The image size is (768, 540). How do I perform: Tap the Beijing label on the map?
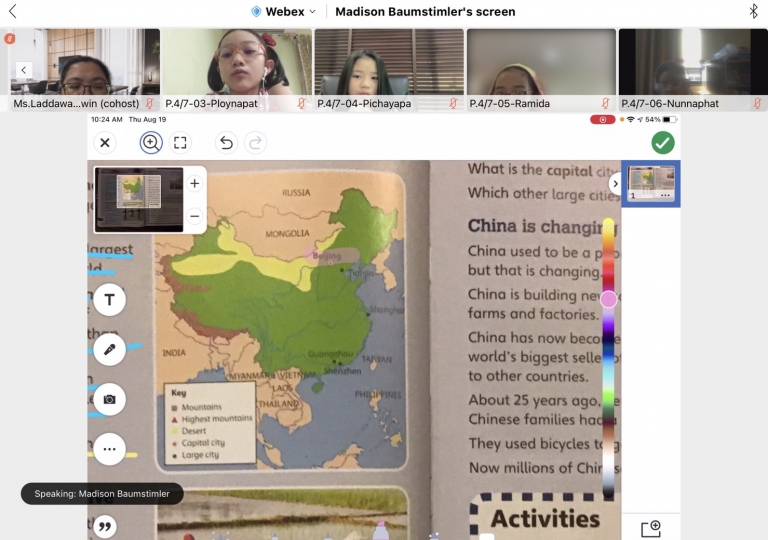[327, 256]
